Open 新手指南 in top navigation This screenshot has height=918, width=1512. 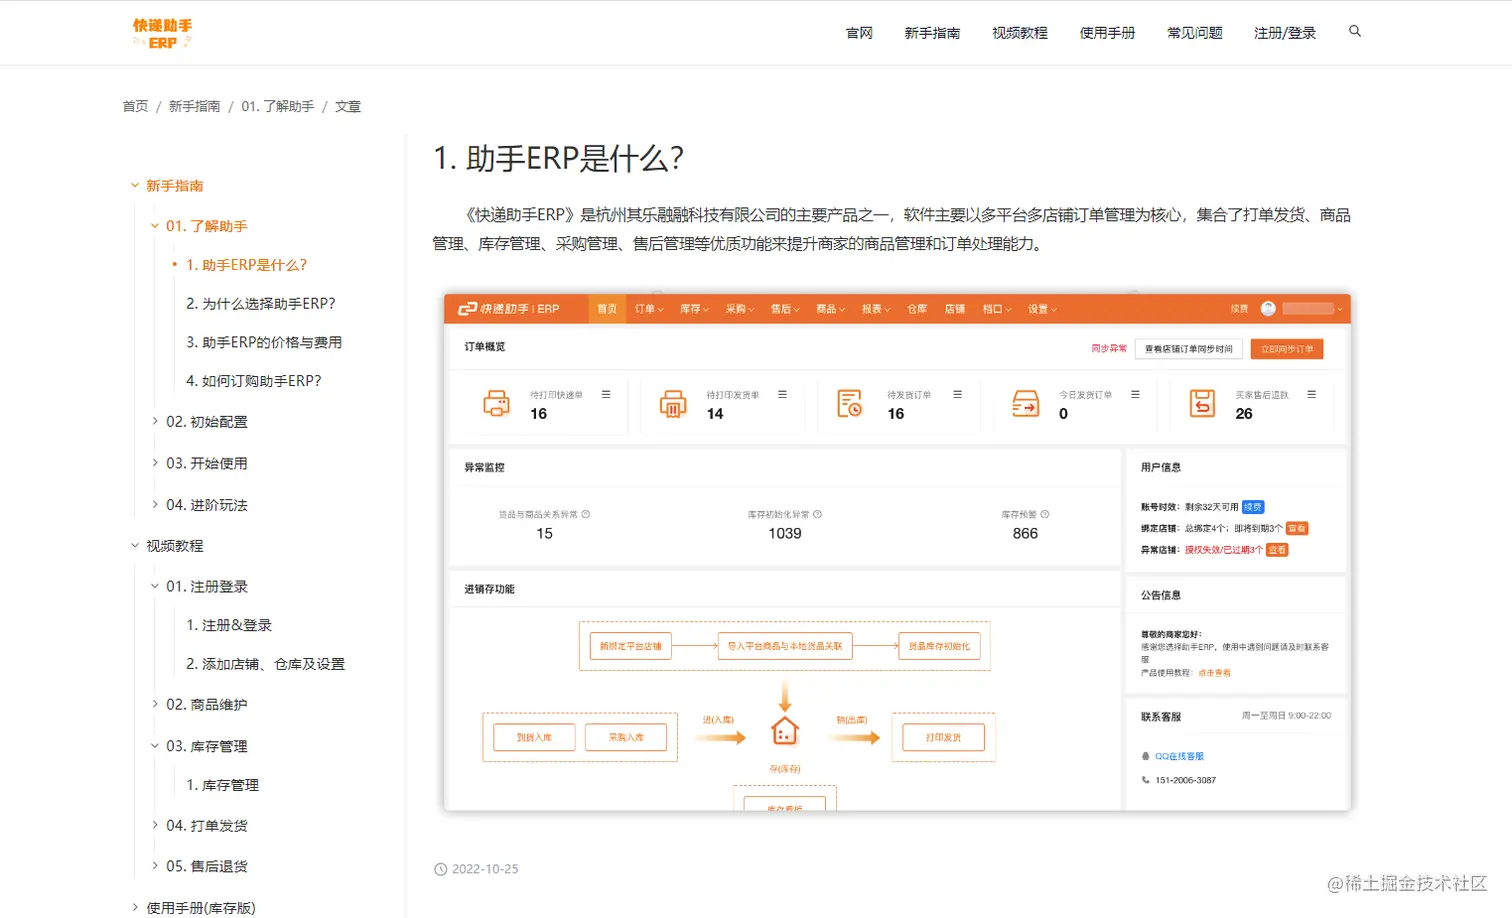pos(932,33)
